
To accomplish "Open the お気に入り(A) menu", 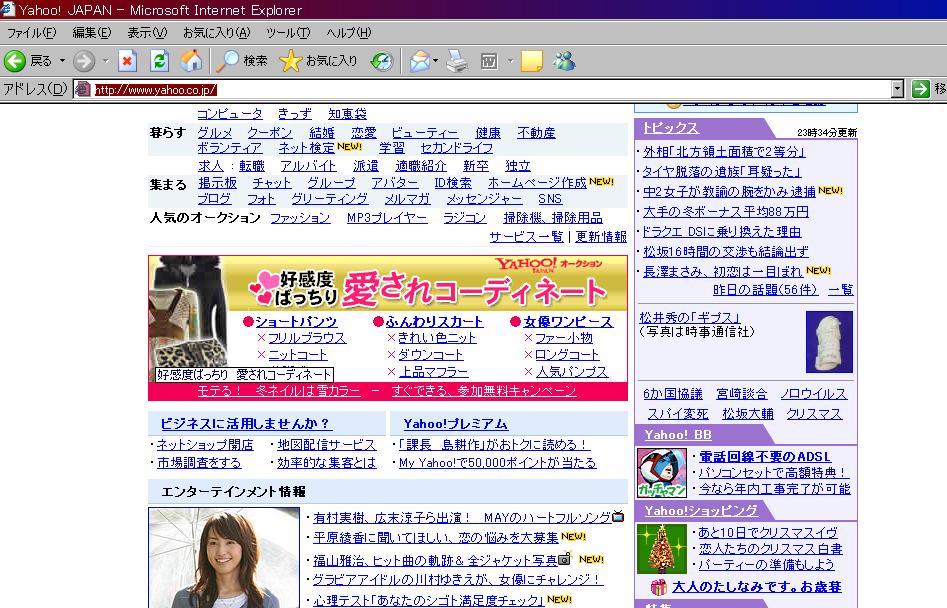I will 216,33.
